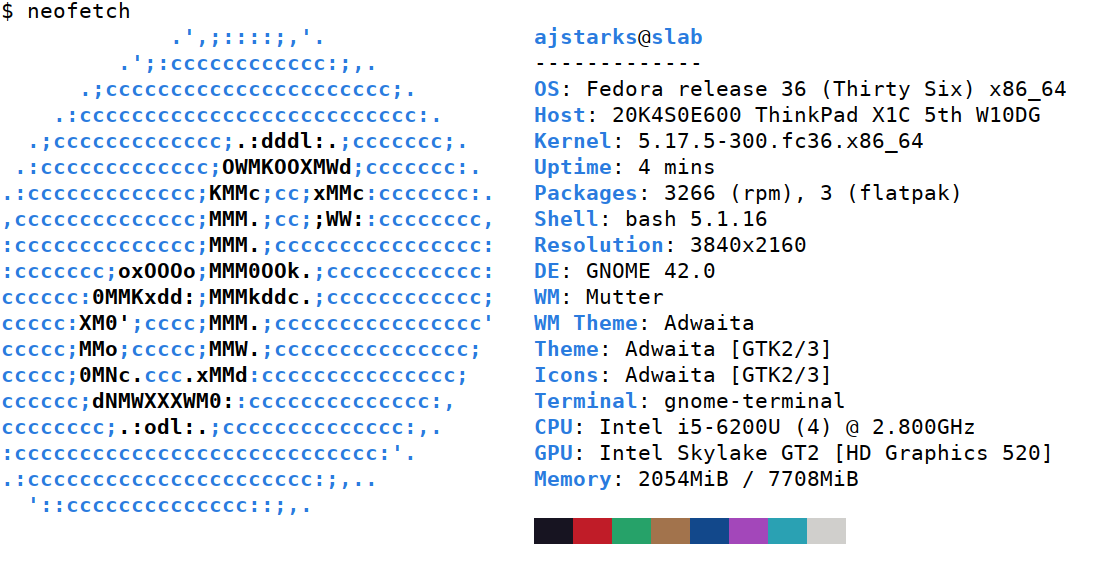The width and height of the screenshot is (1100, 575).
Task: Click the 'CPU' label
Action: coord(553,426)
